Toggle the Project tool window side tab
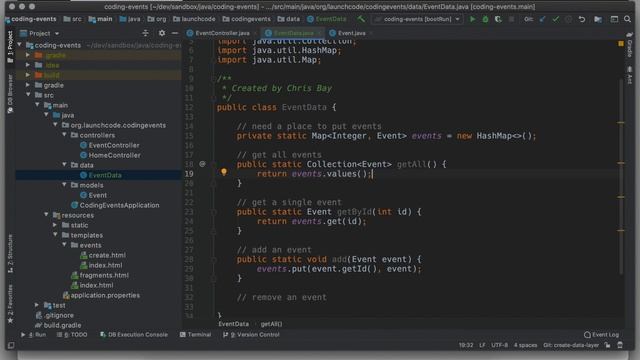This screenshot has width=640, height=360. (x=10, y=47)
